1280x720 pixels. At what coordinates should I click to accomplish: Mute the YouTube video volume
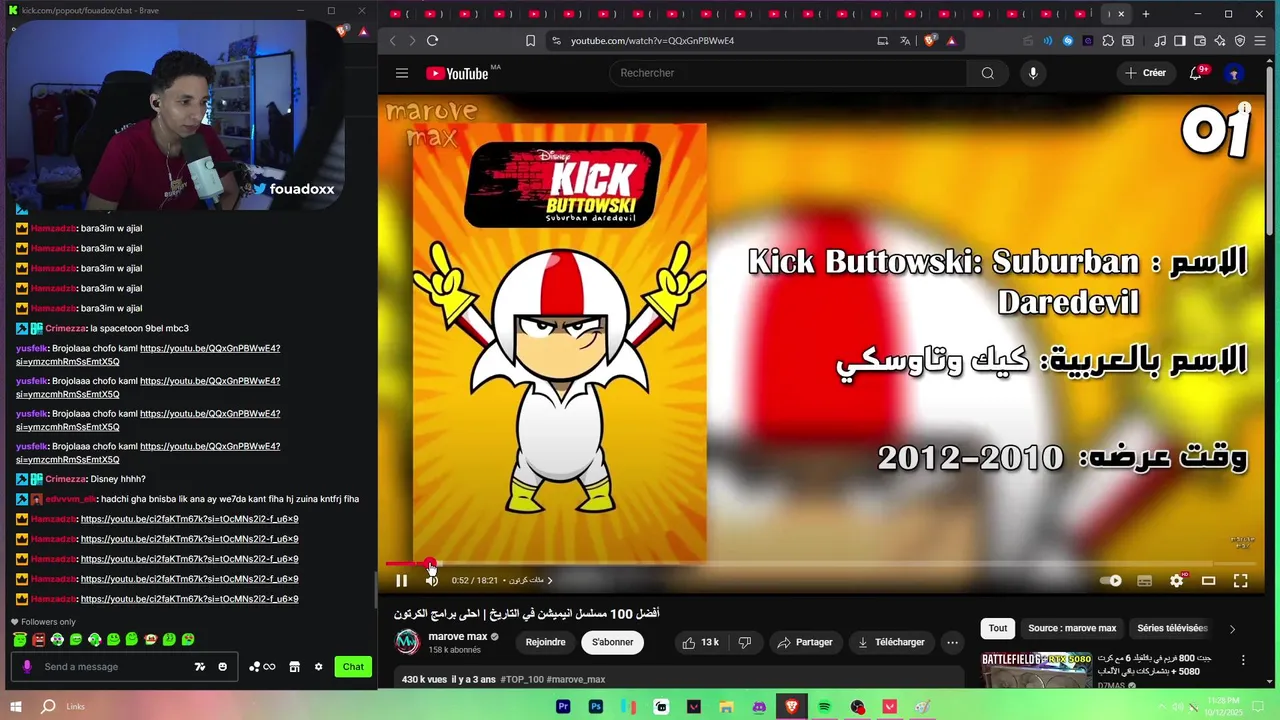pos(431,580)
